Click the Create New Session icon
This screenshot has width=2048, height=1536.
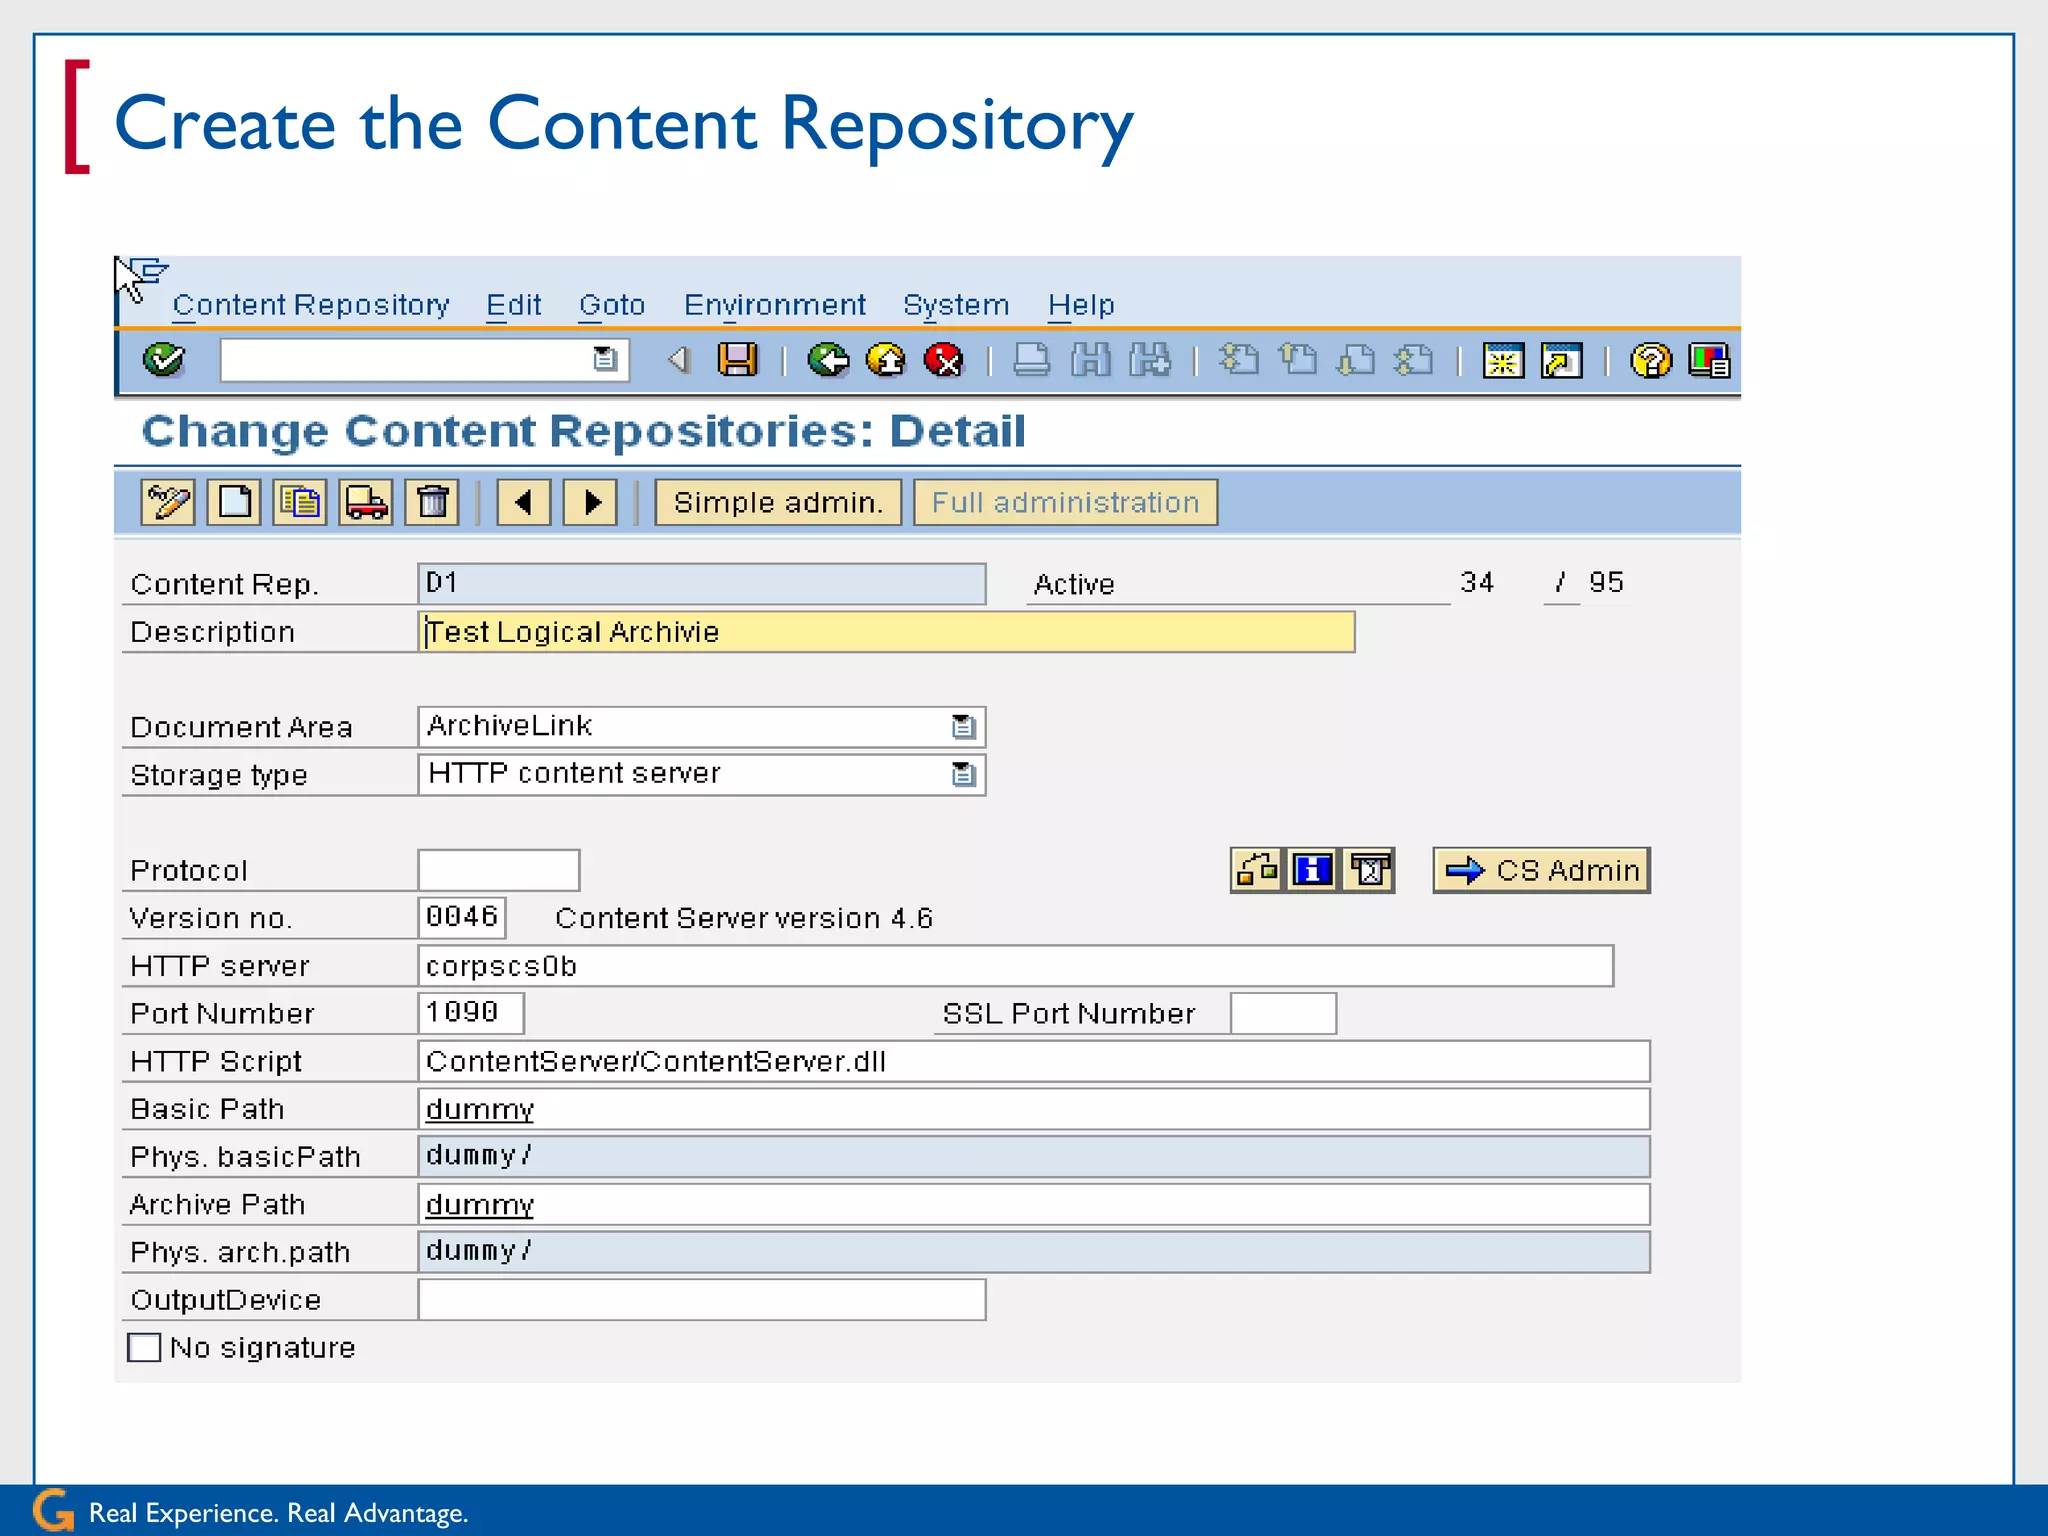1503,360
